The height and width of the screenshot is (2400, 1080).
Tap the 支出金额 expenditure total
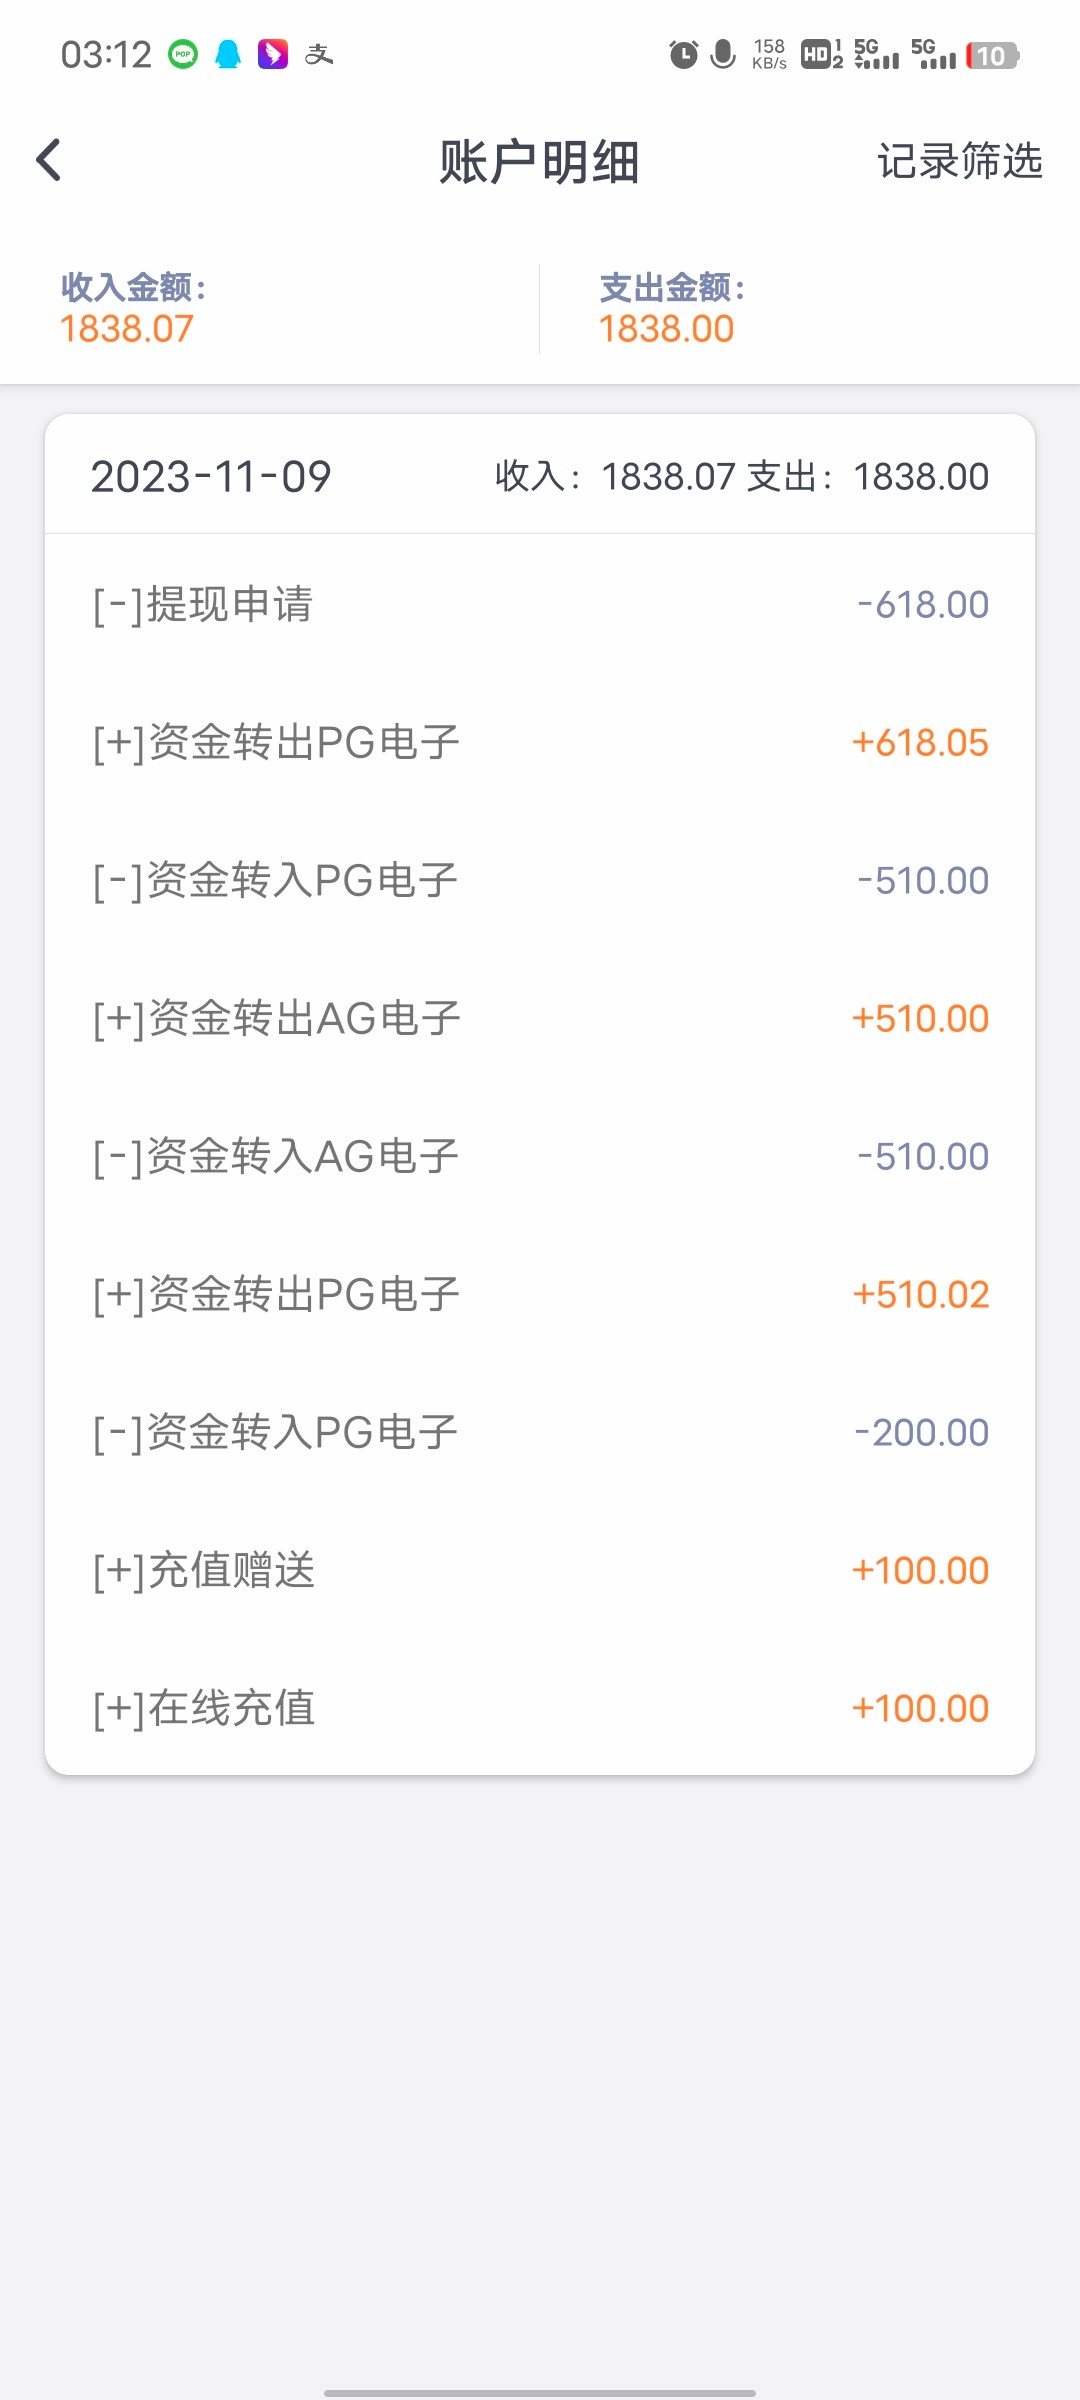click(x=667, y=310)
